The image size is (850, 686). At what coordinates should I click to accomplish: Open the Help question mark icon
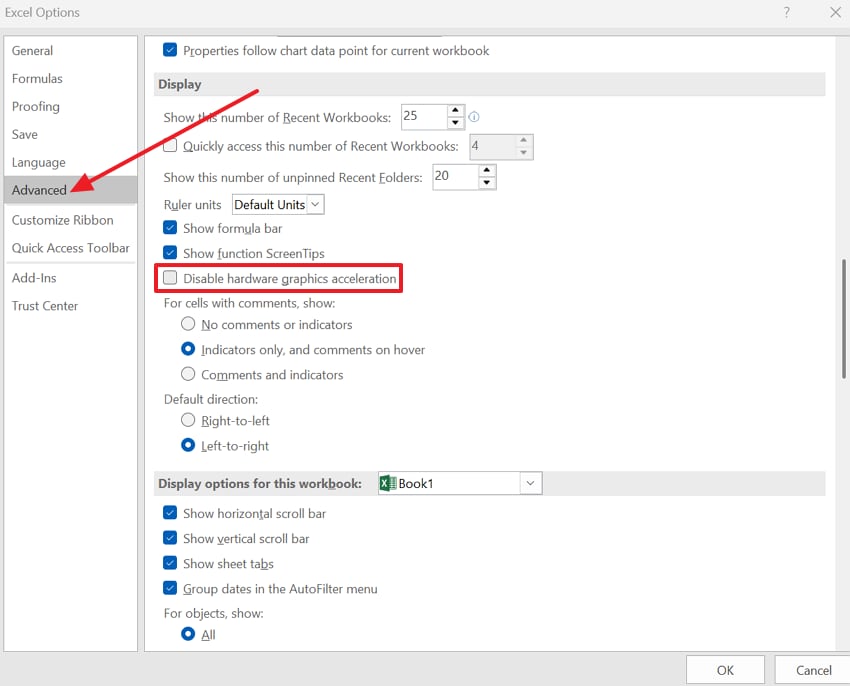tap(786, 12)
